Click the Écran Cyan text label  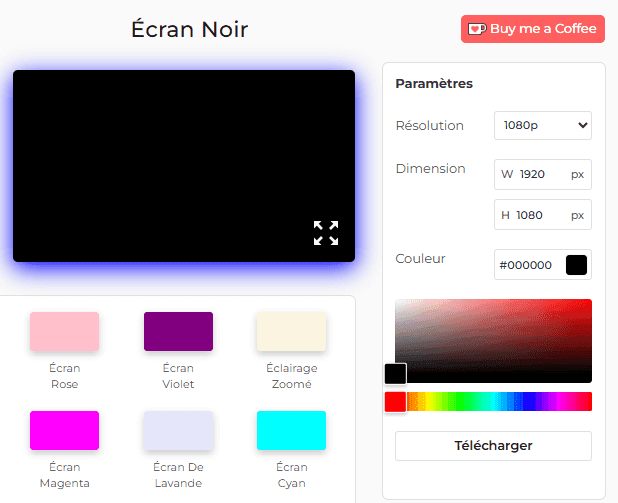pos(292,475)
